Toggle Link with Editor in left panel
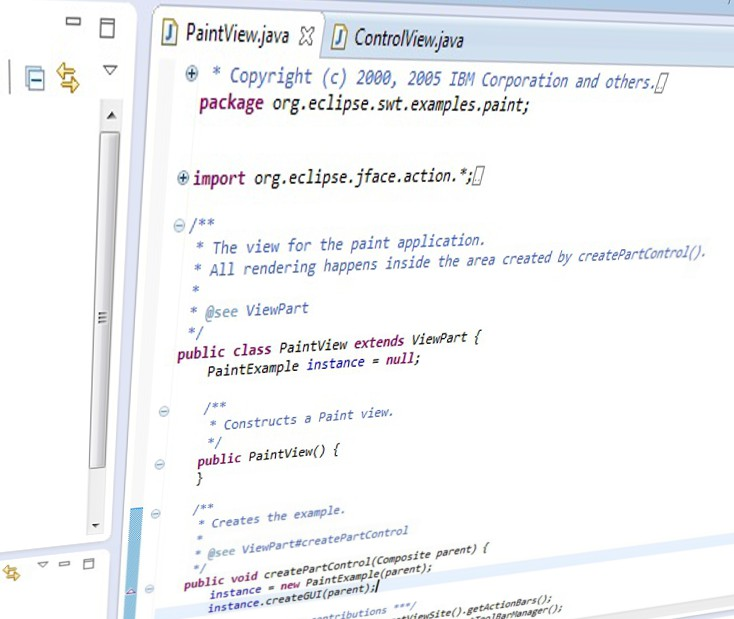The height and width of the screenshot is (619, 734). (x=68, y=77)
